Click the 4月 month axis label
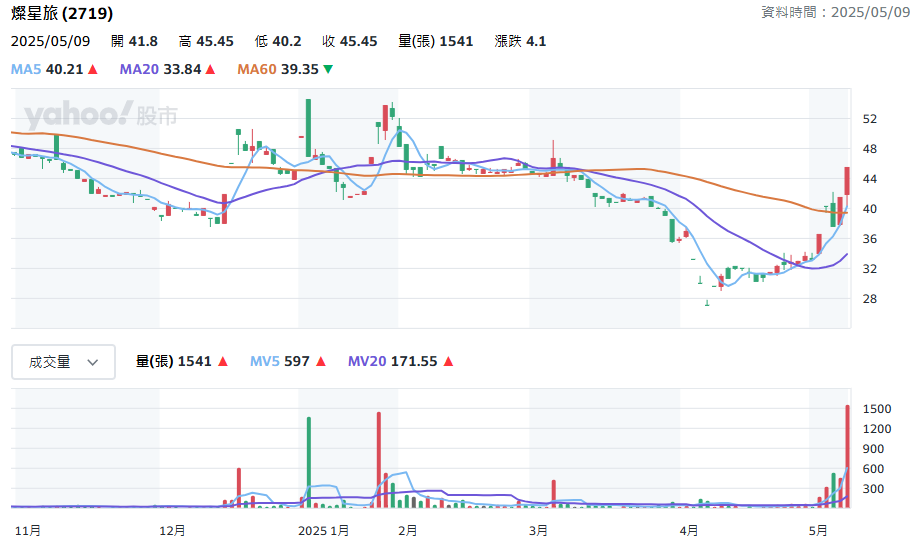This screenshot has height=556, width=913. [x=689, y=531]
